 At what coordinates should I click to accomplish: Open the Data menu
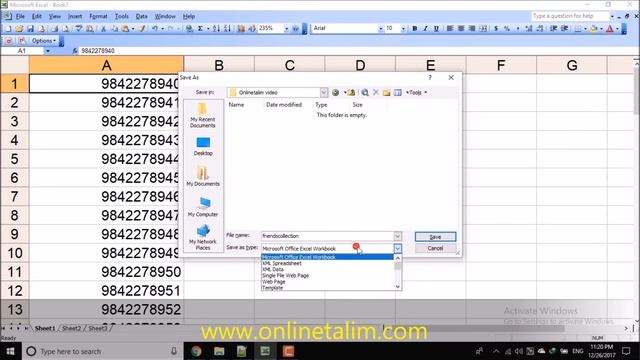click(x=142, y=16)
